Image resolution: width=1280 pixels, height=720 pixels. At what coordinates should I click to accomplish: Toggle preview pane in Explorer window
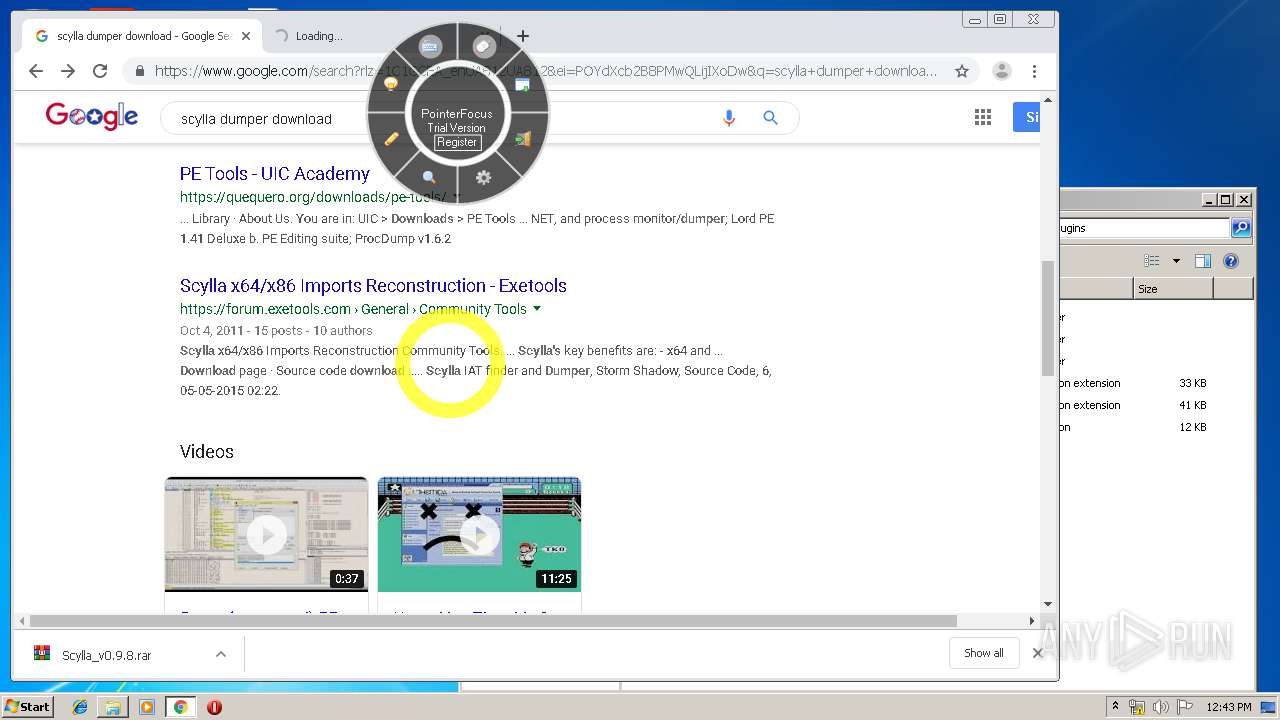[1203, 261]
